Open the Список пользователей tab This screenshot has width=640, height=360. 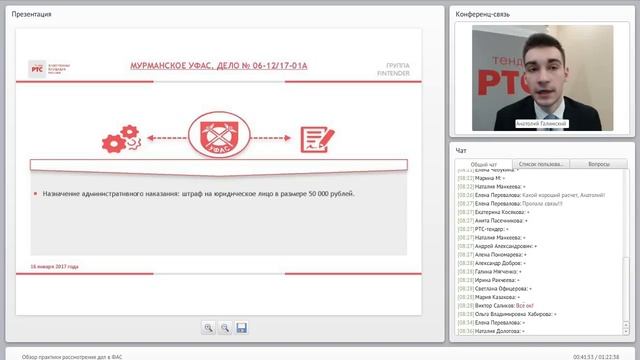click(541, 164)
